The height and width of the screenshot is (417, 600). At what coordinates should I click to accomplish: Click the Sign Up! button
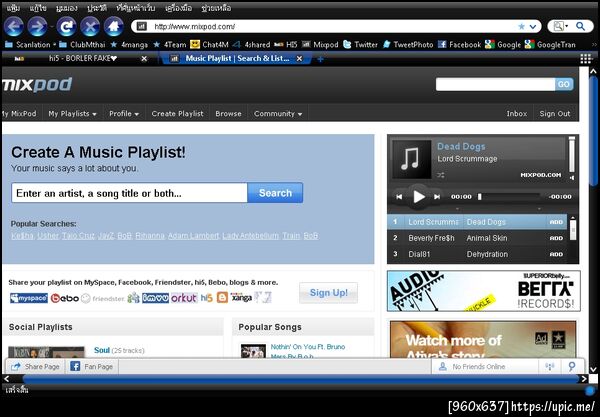(x=329, y=293)
